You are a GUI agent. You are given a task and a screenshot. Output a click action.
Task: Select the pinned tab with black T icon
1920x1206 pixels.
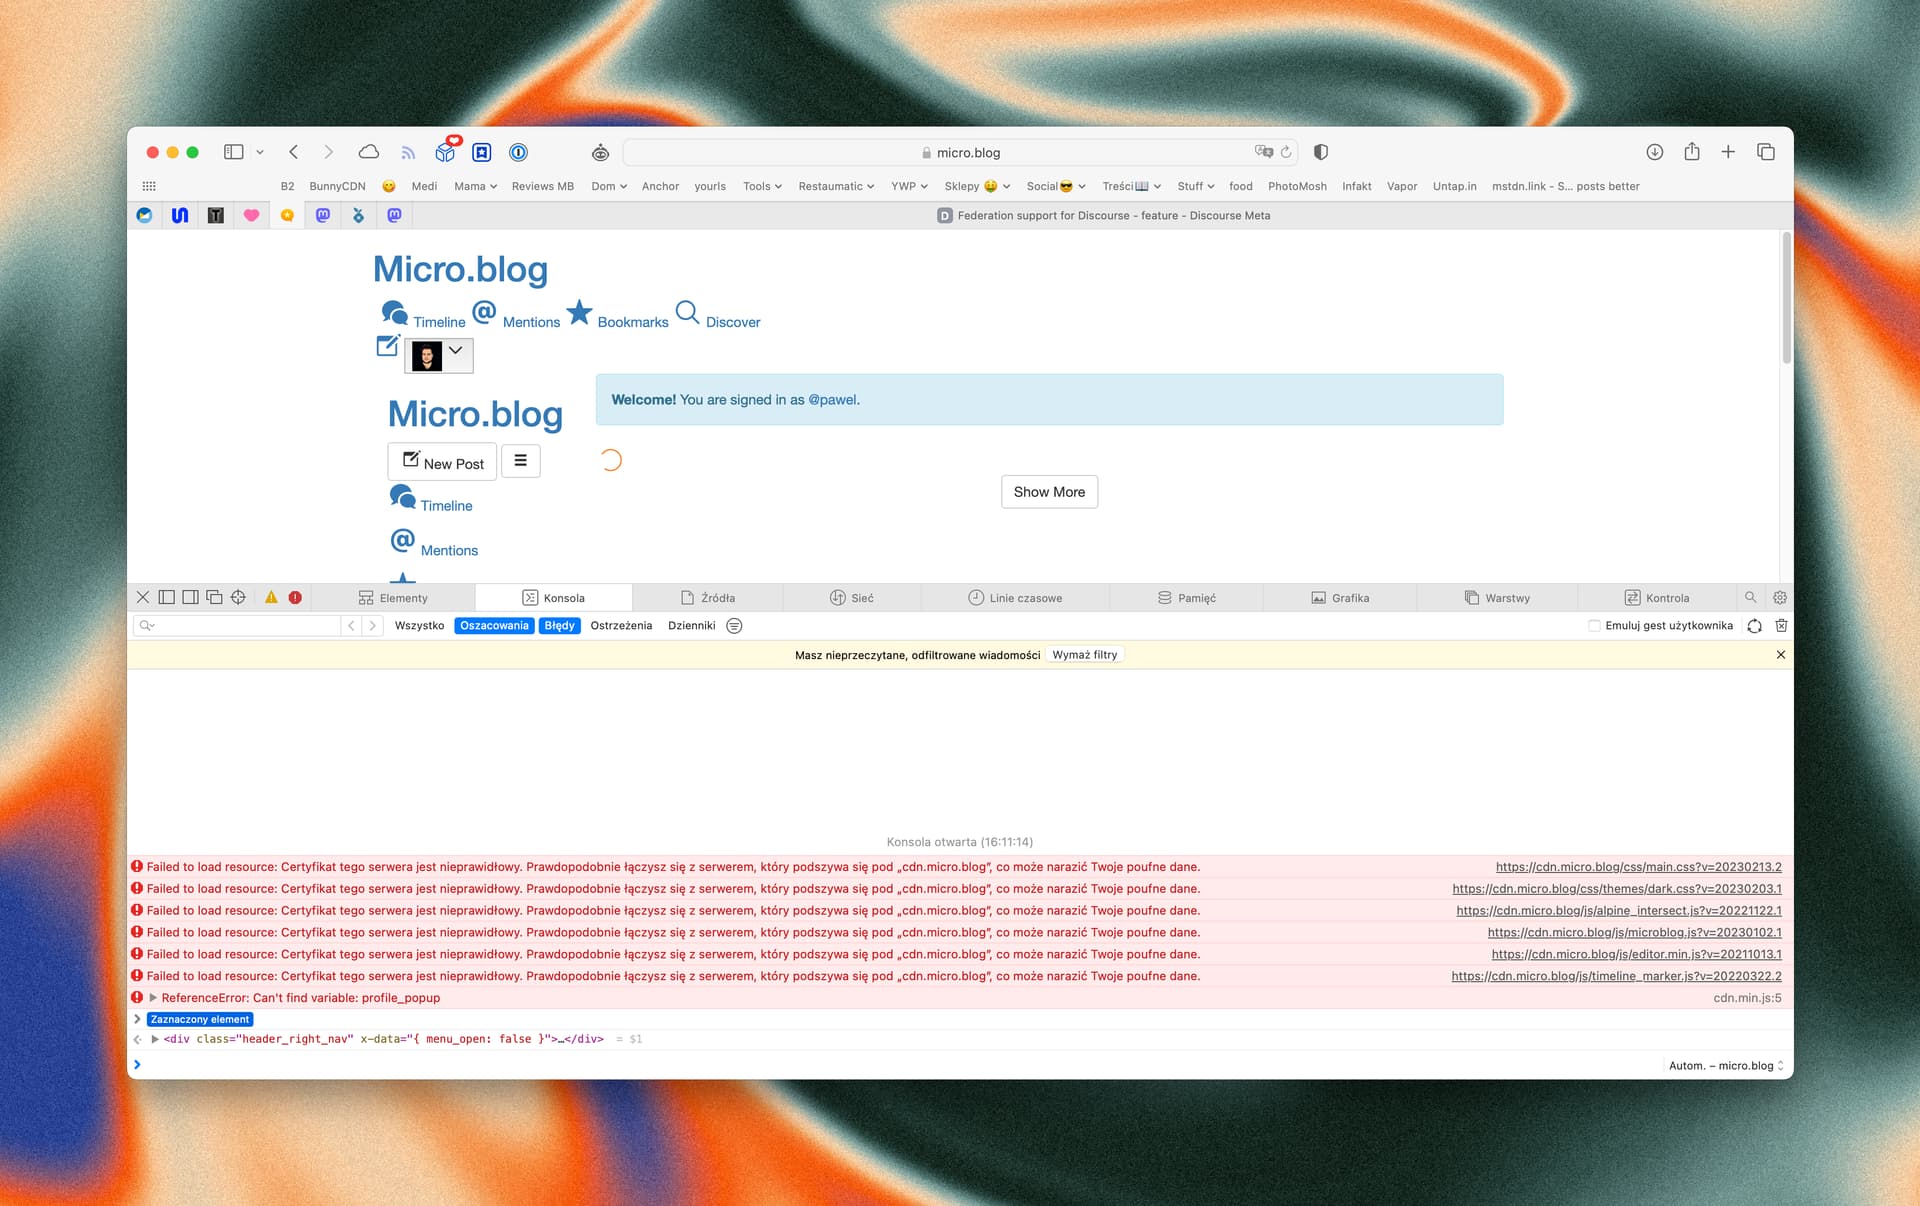(x=215, y=215)
